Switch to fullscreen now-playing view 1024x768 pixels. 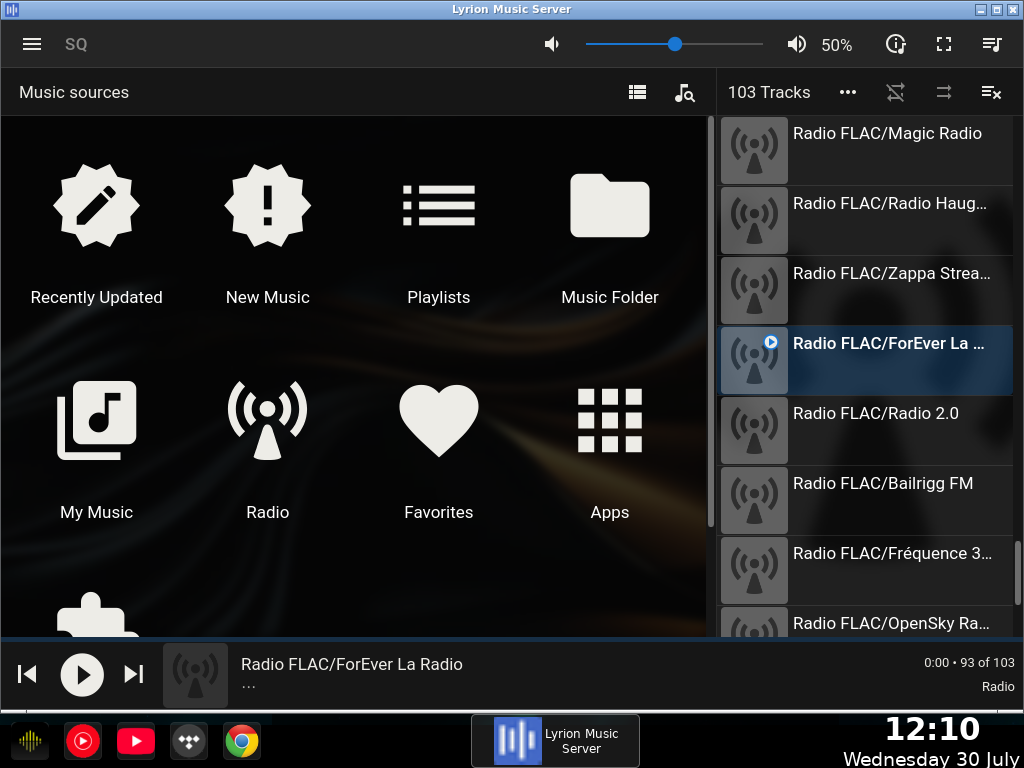pyautogui.click(x=944, y=44)
